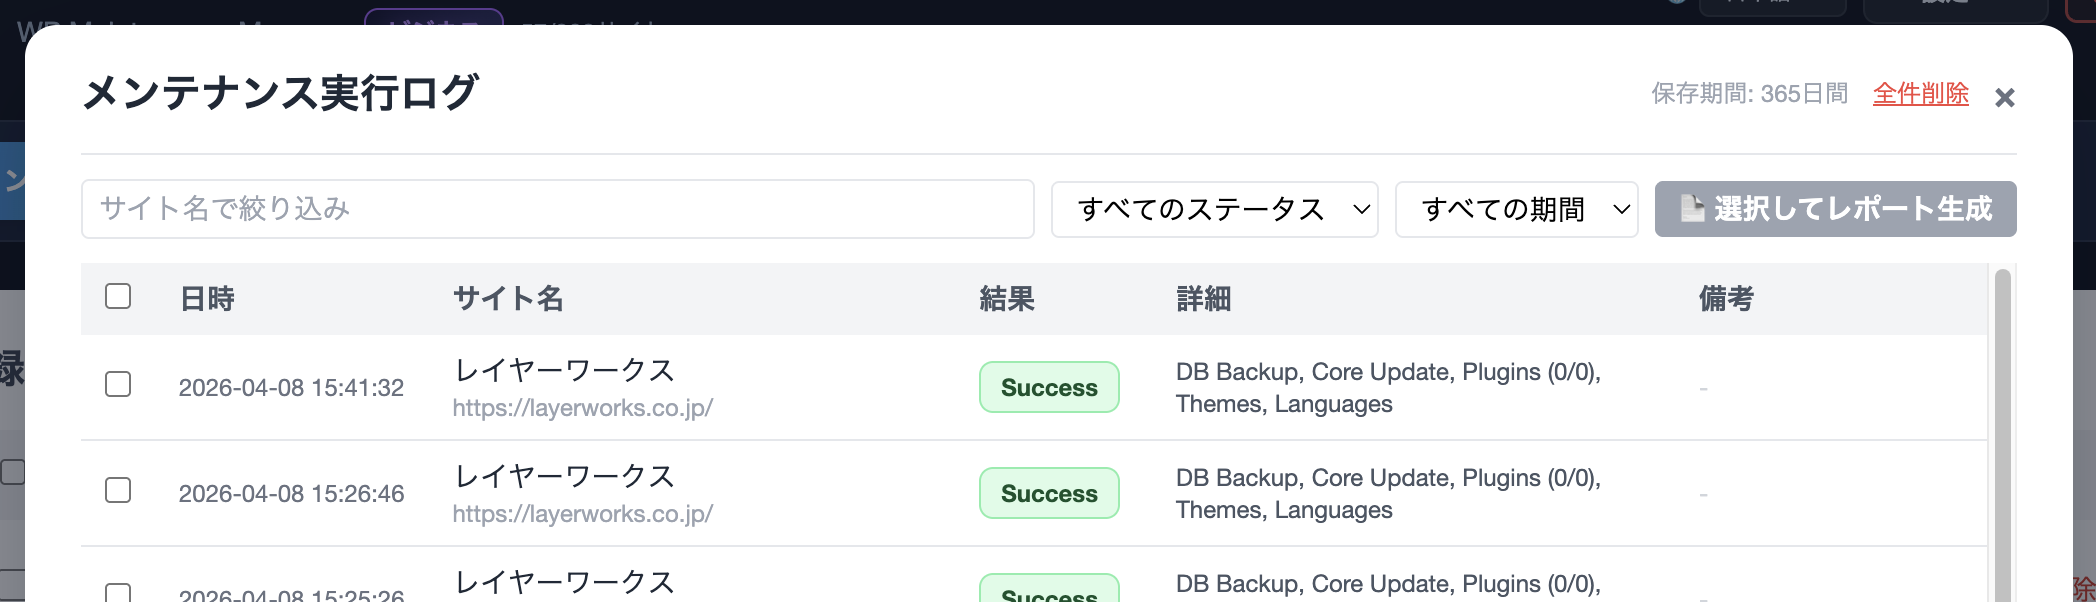Click the × icon to close the log modal
This screenshot has height=602, width=2096.
click(2004, 97)
